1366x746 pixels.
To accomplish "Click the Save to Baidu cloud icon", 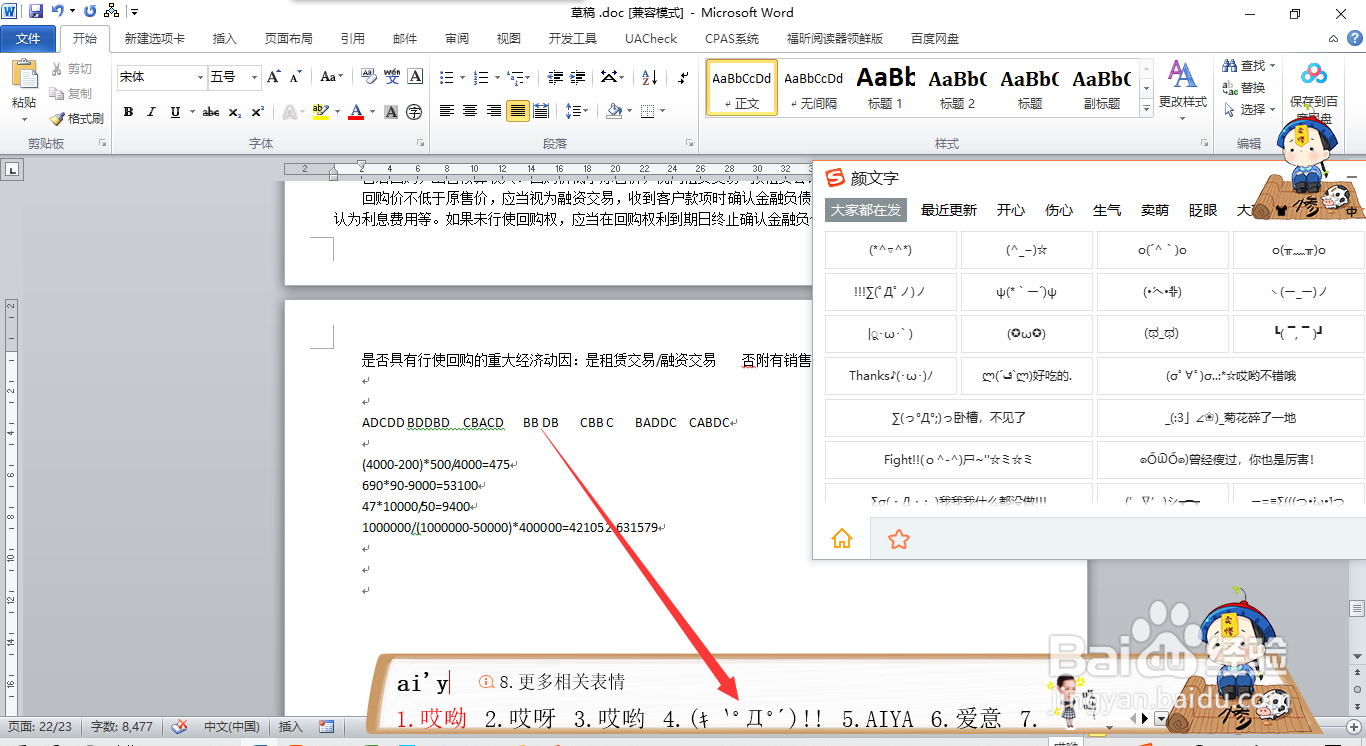I will 1313,72.
